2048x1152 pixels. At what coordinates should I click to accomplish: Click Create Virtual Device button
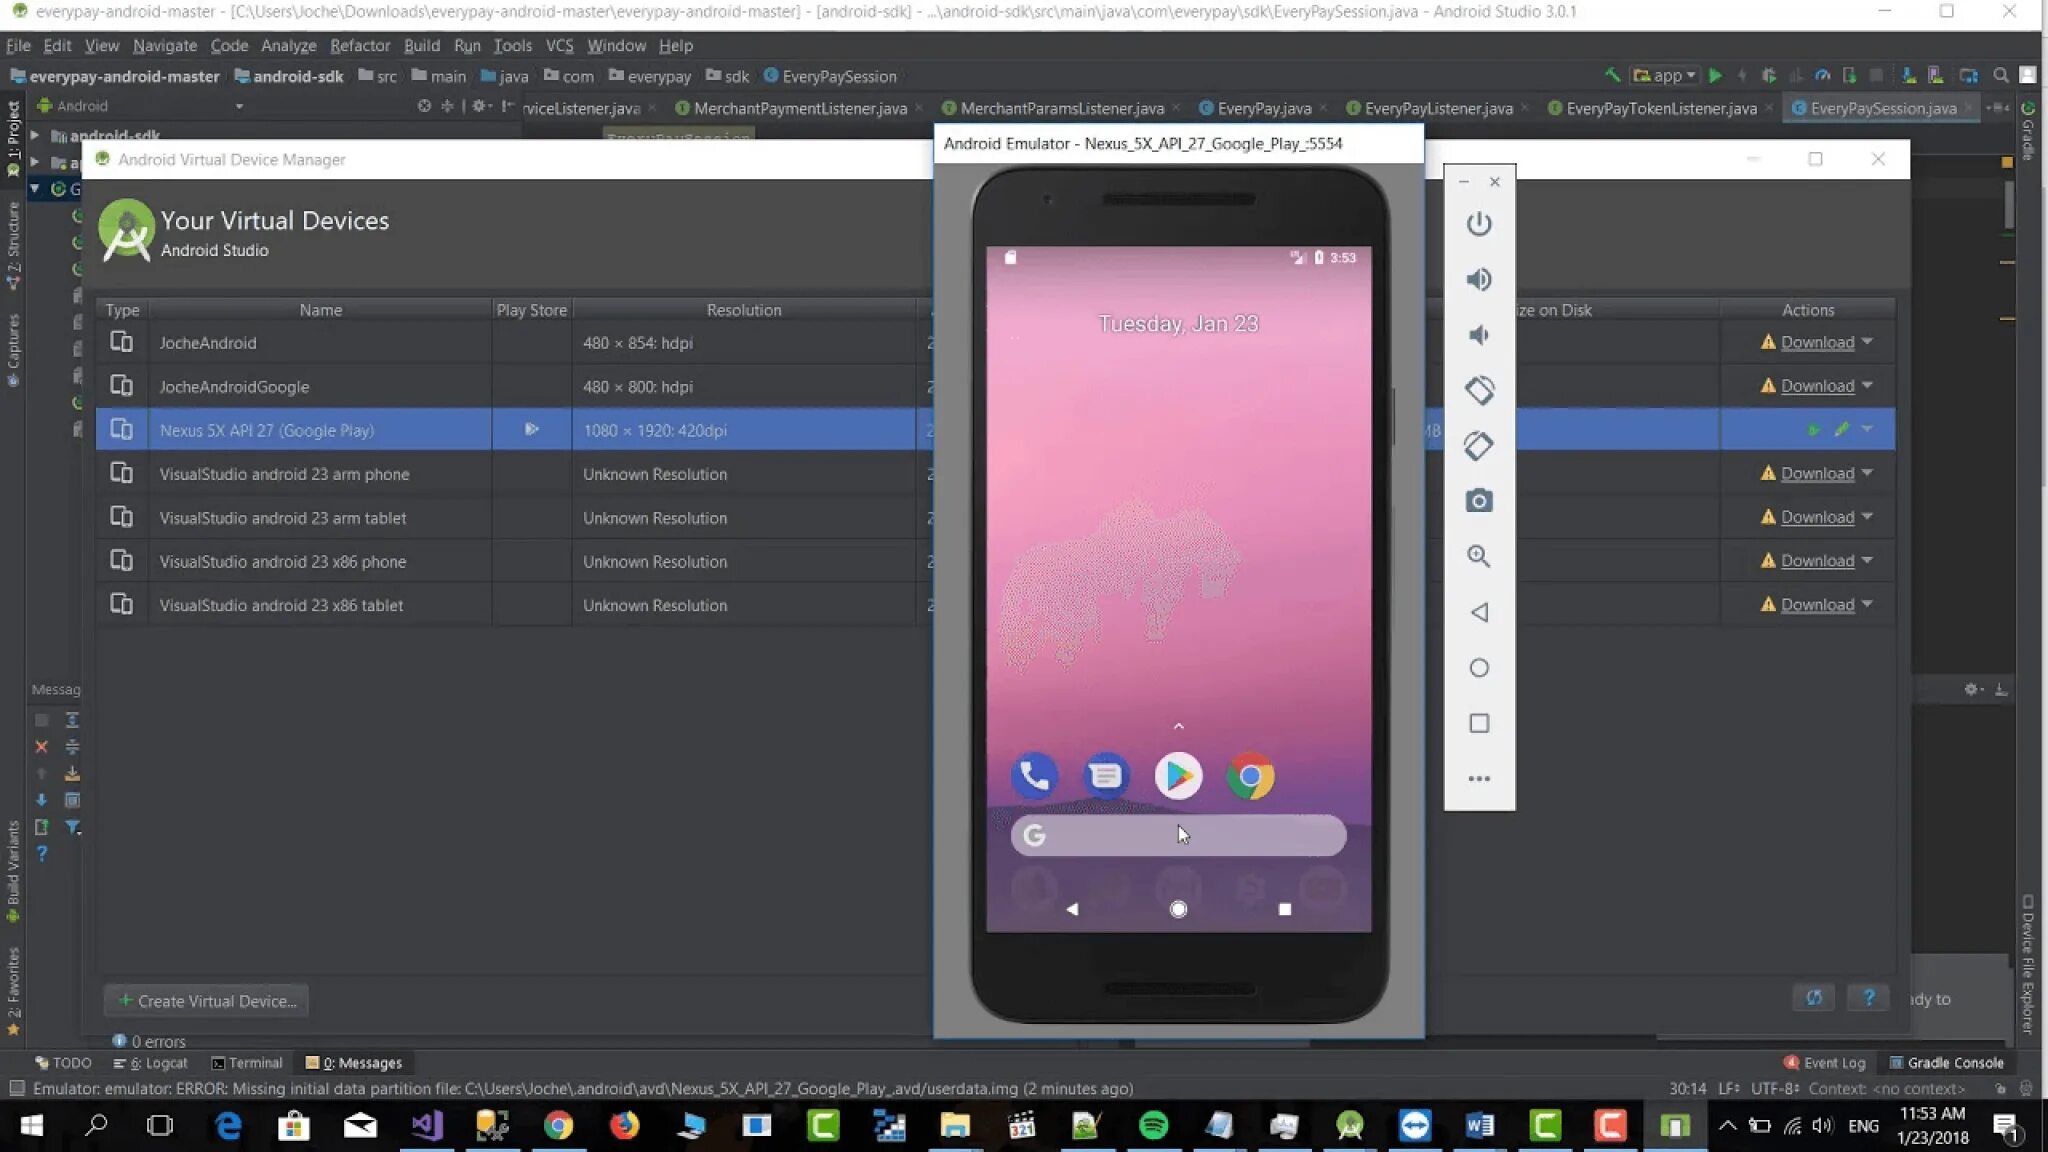pyautogui.click(x=206, y=1001)
